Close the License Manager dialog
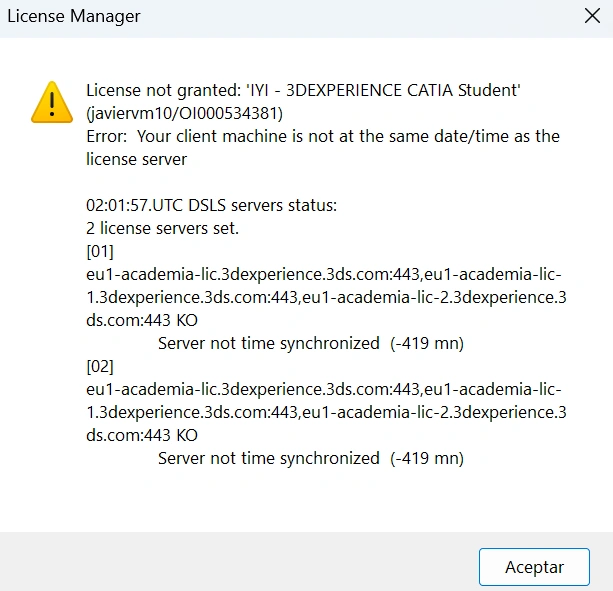The width and height of the screenshot is (613, 591). coord(591,16)
